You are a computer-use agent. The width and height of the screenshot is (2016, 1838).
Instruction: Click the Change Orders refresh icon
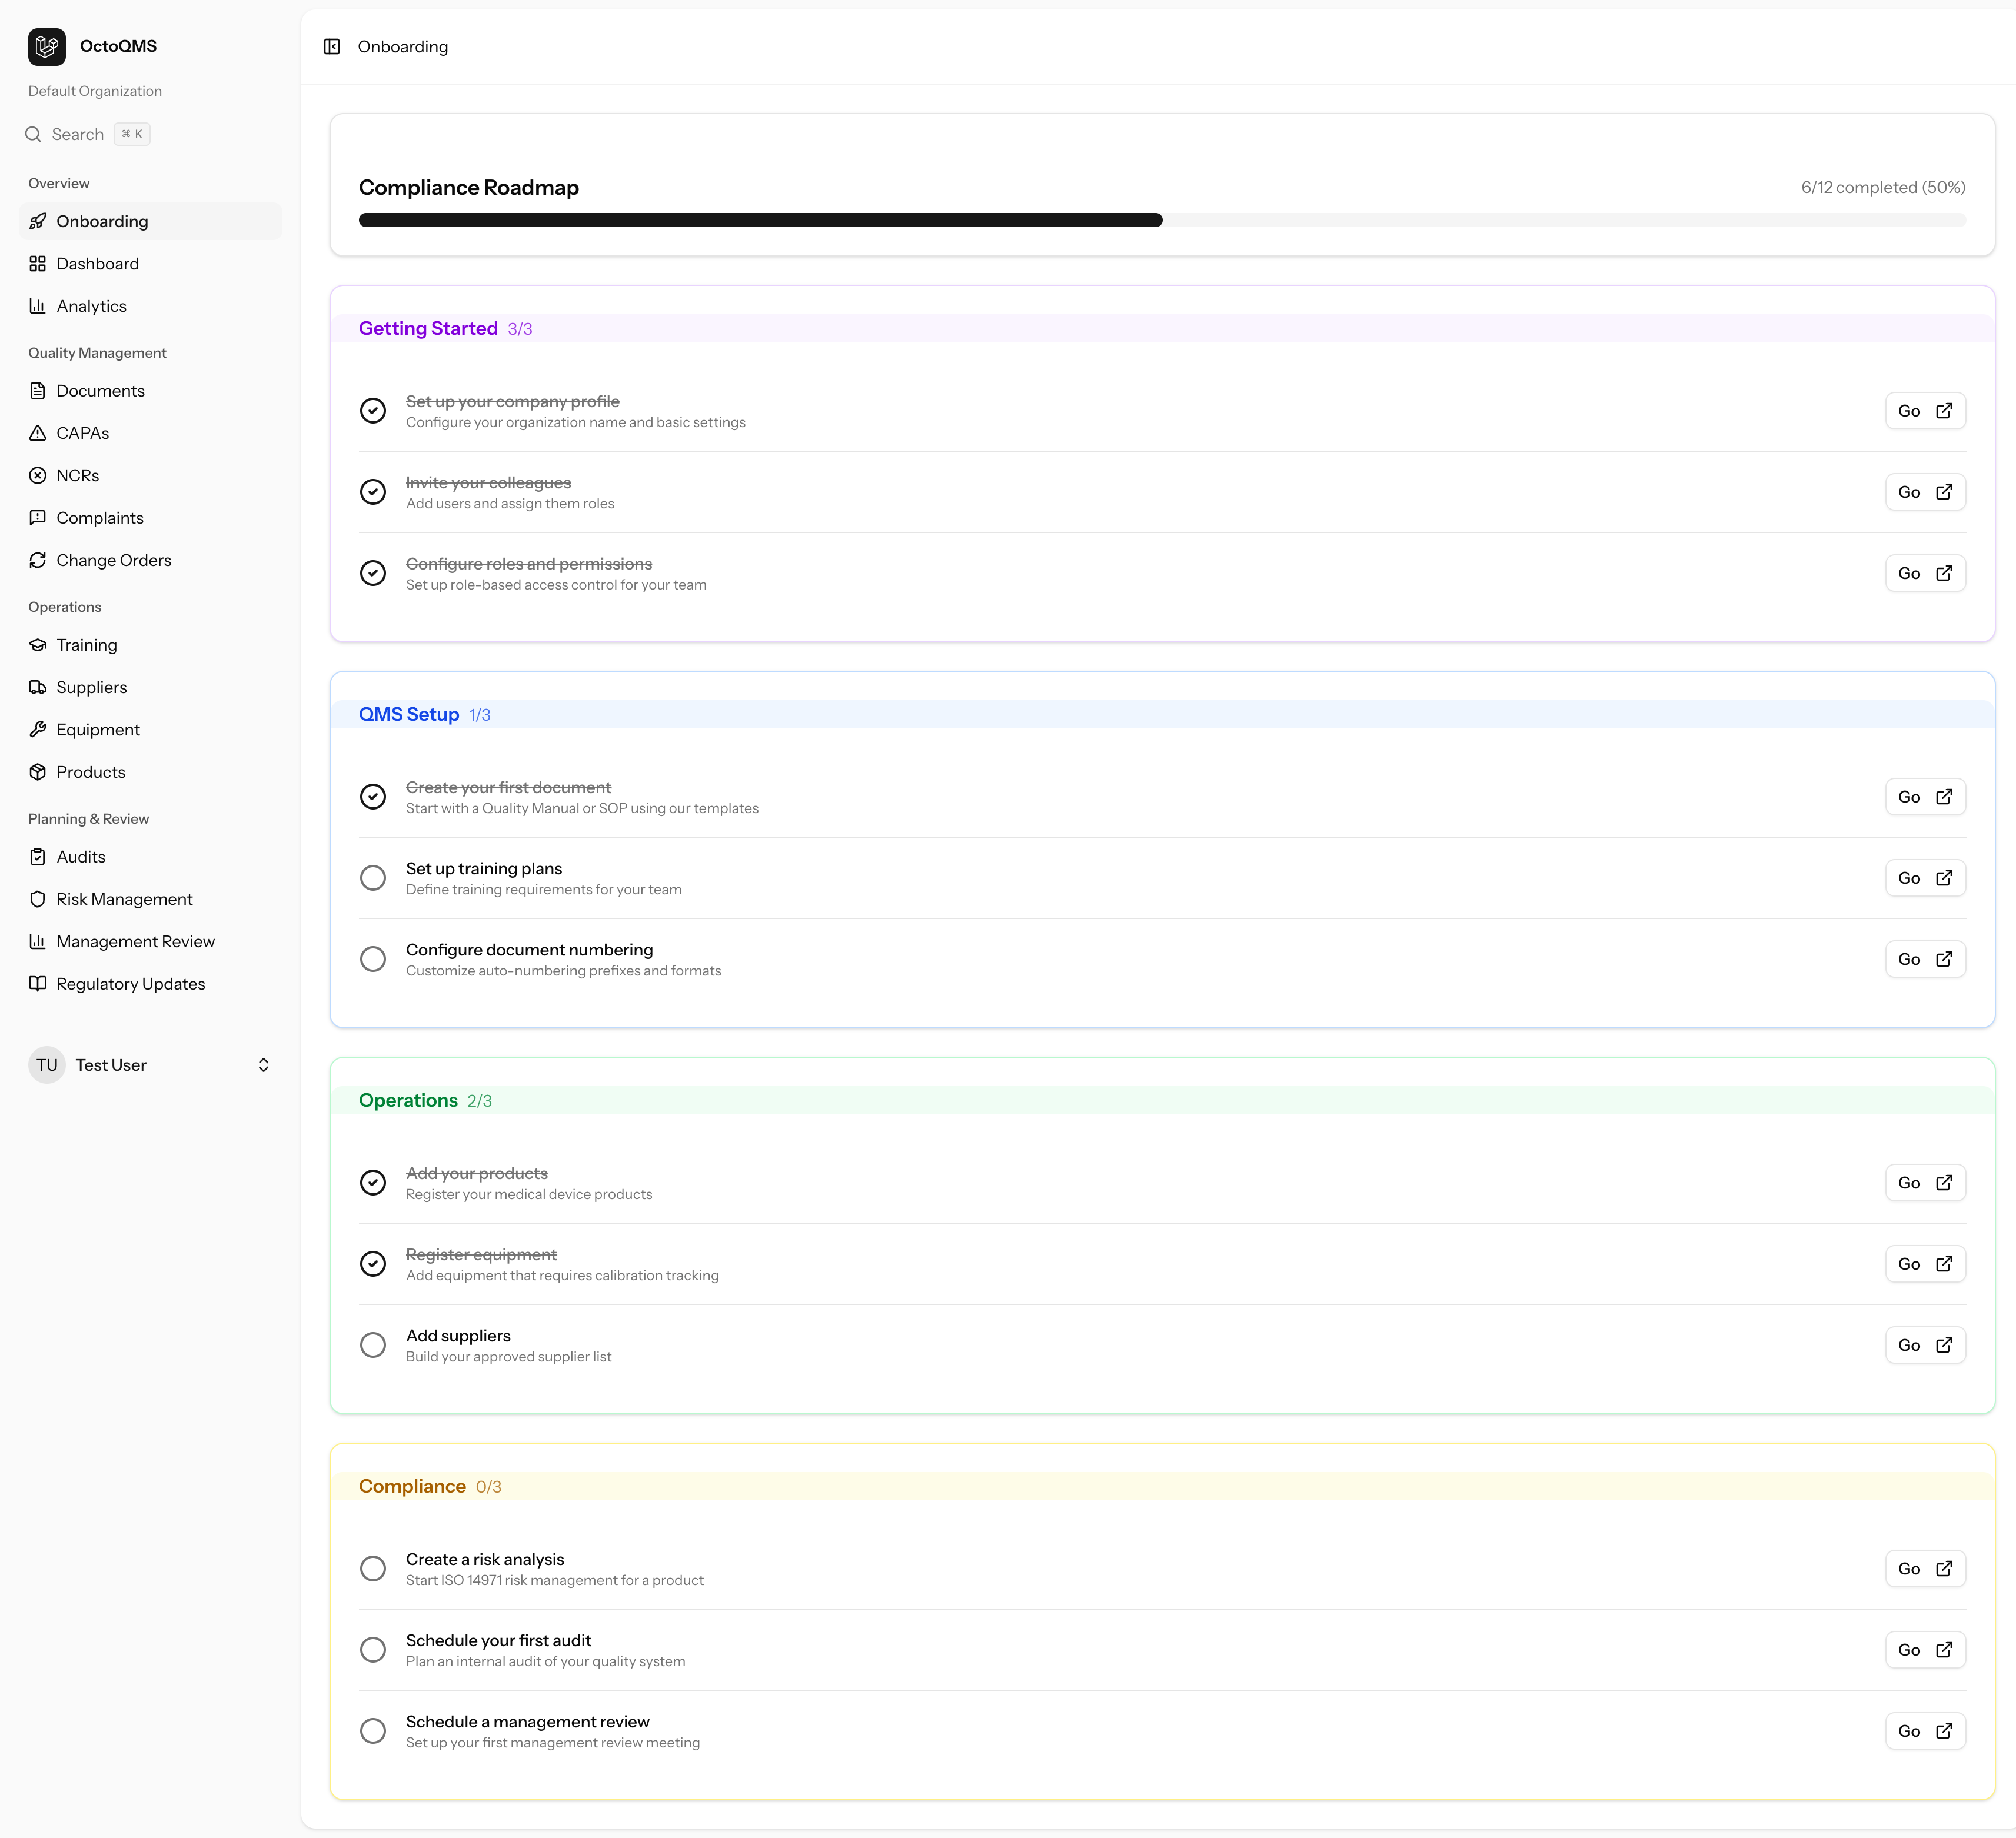(x=38, y=560)
